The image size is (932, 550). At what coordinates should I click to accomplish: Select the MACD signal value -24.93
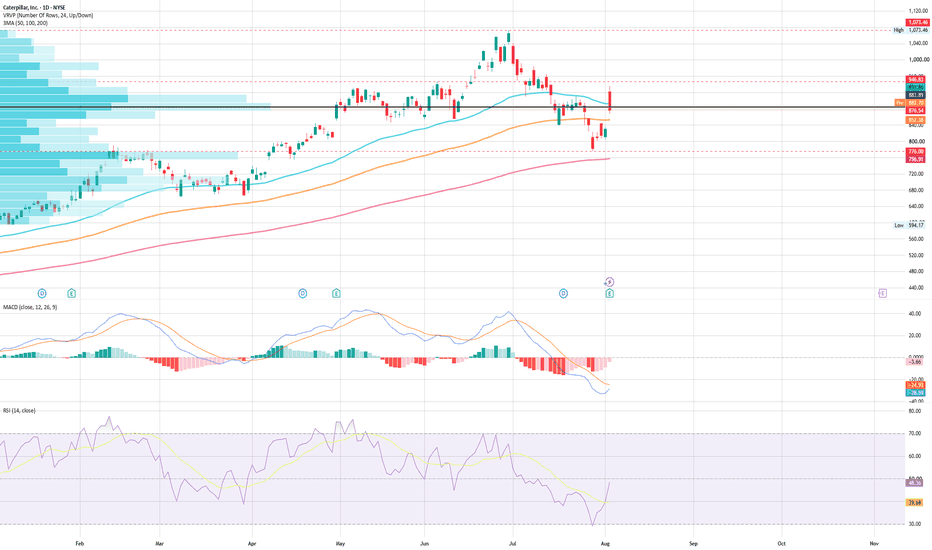click(915, 385)
